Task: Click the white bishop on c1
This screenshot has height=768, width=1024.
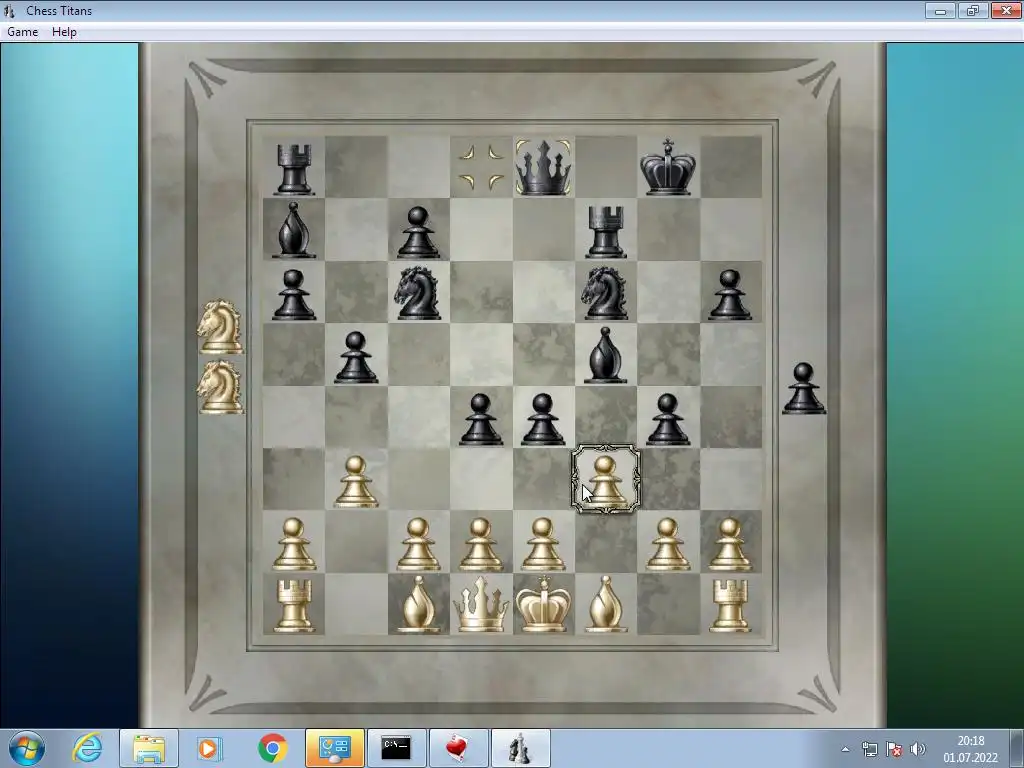Action: click(418, 605)
